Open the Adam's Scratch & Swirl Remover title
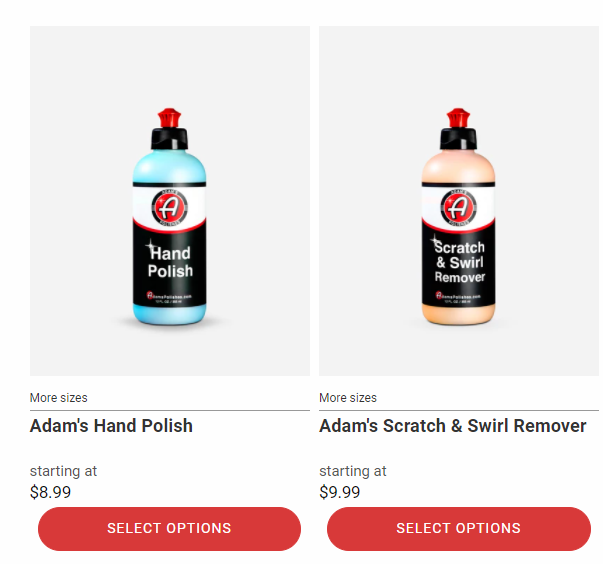Image resolution: width=603 pixels, height=564 pixels. 453,426
